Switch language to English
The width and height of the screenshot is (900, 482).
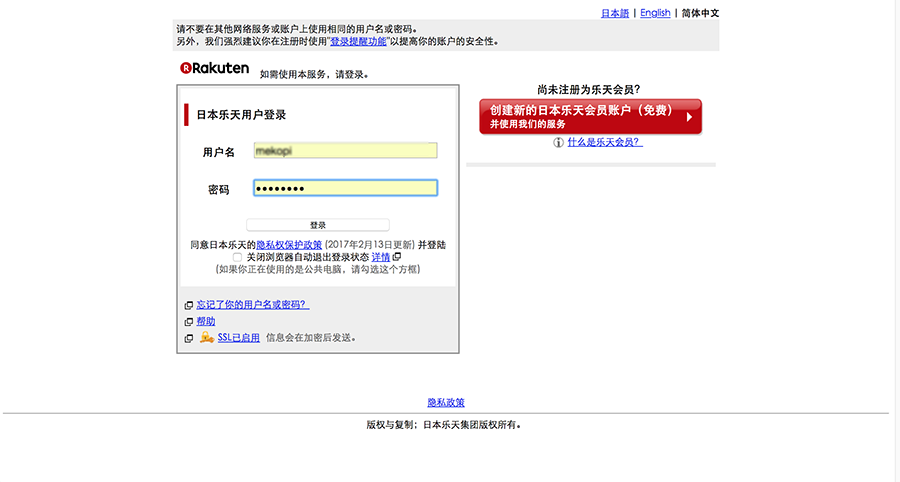[655, 13]
